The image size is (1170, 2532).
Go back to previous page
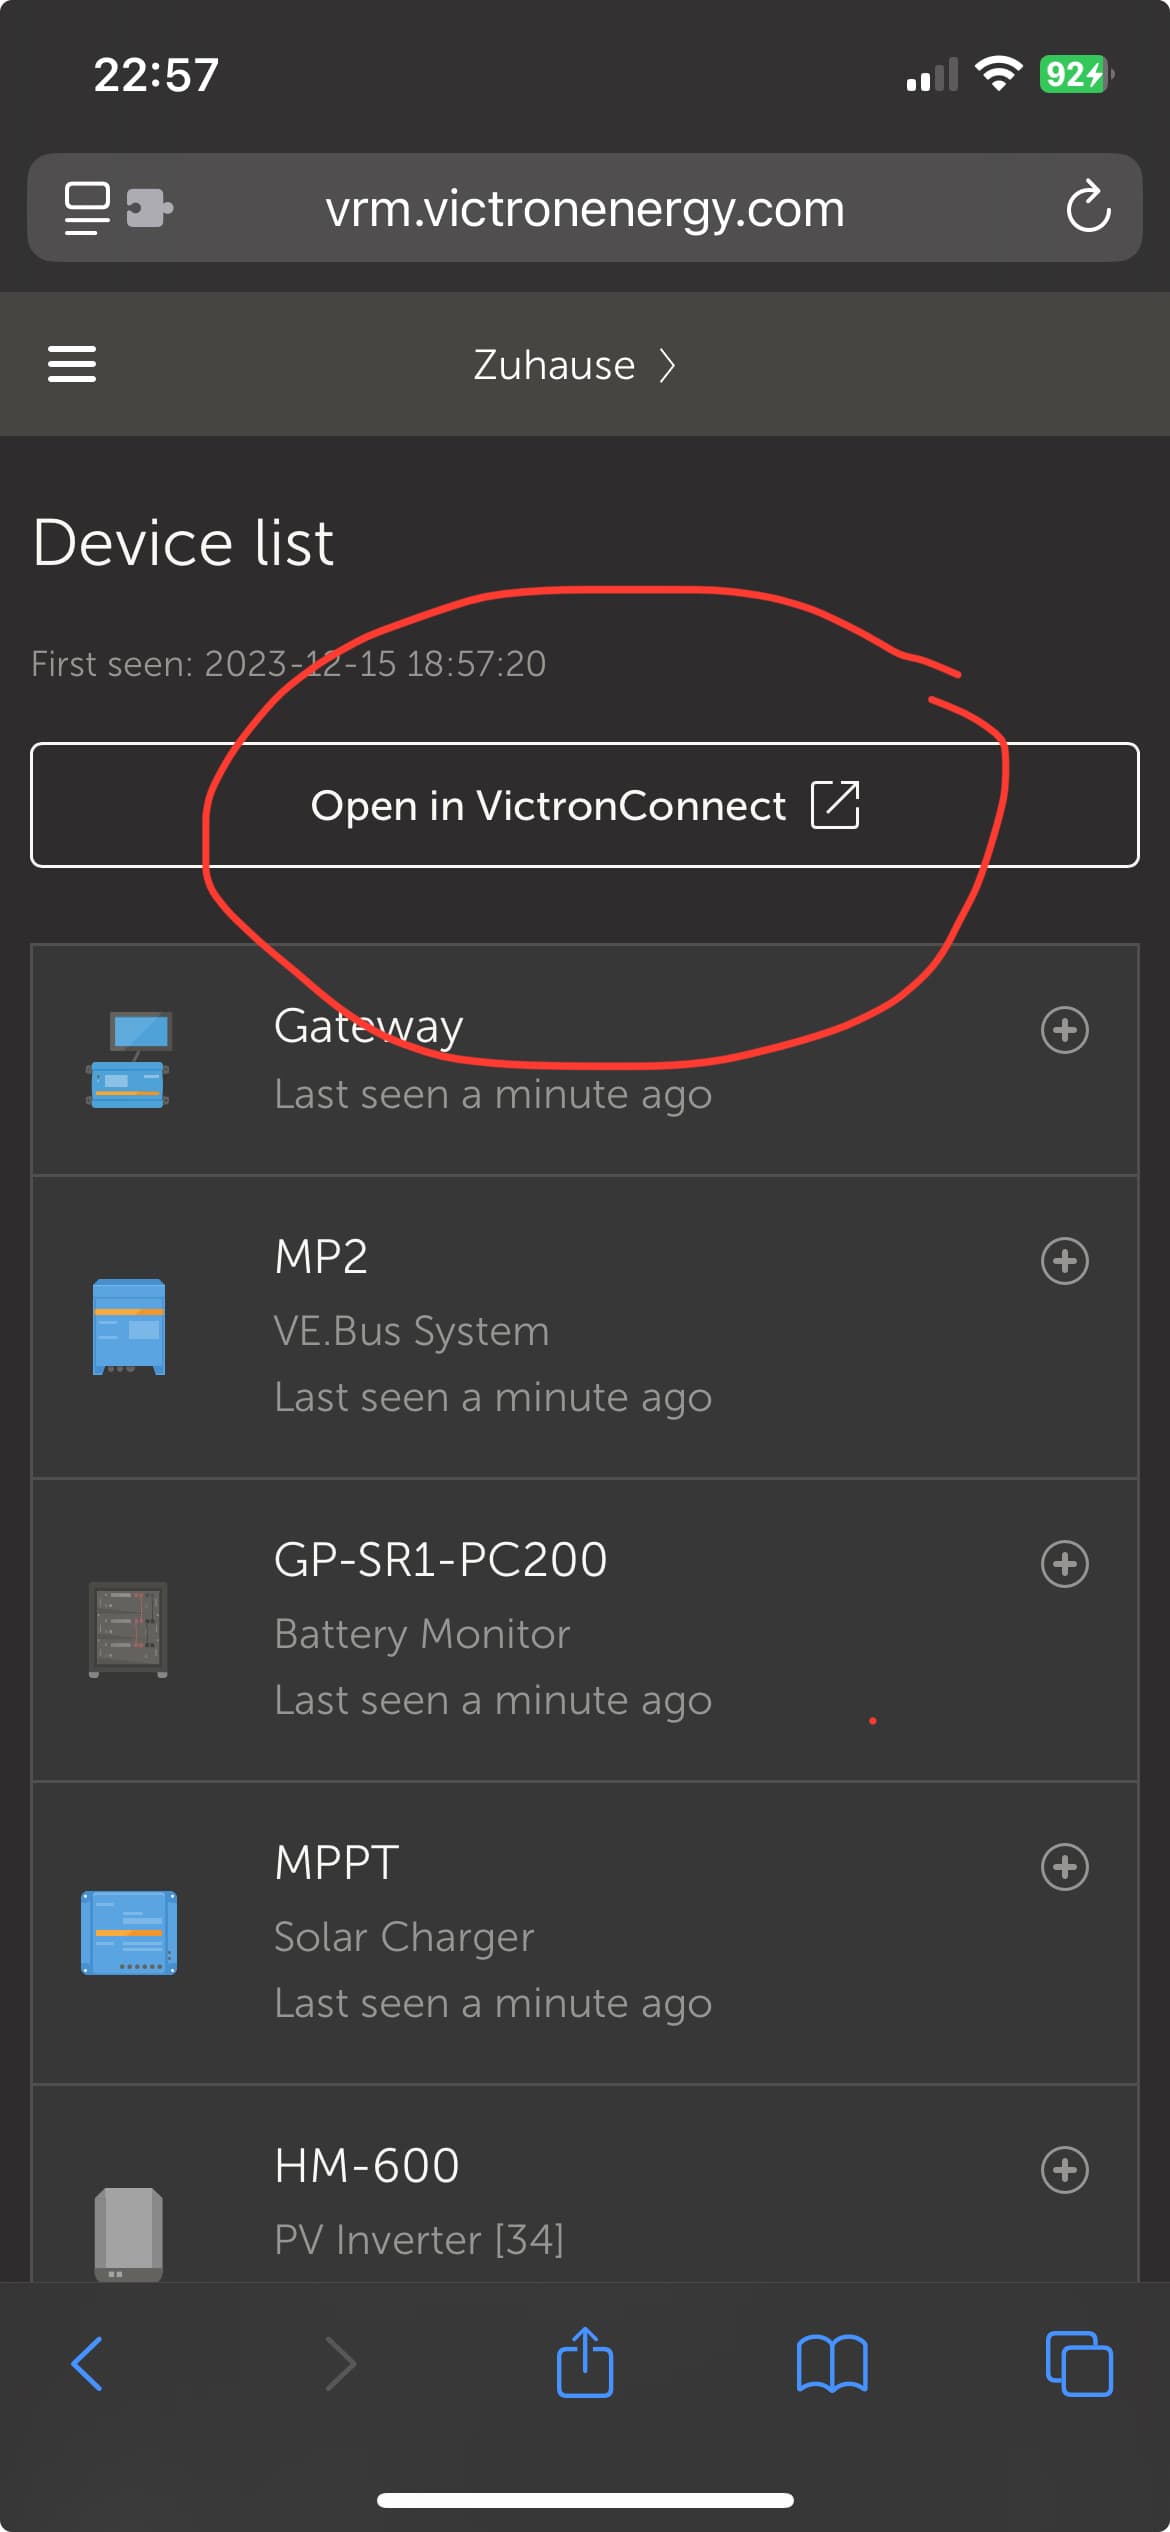tap(88, 2364)
